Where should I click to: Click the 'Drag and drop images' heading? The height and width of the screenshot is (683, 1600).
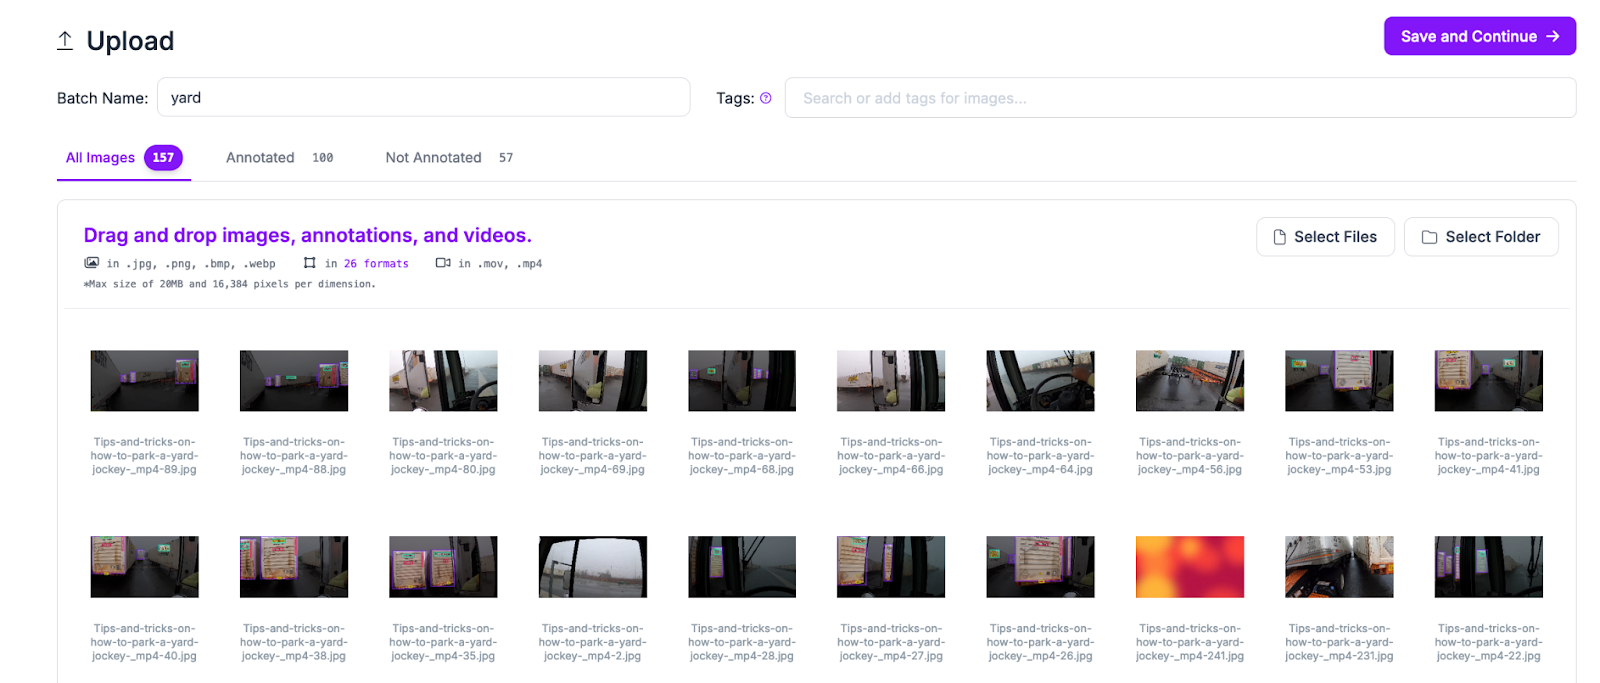[308, 235]
